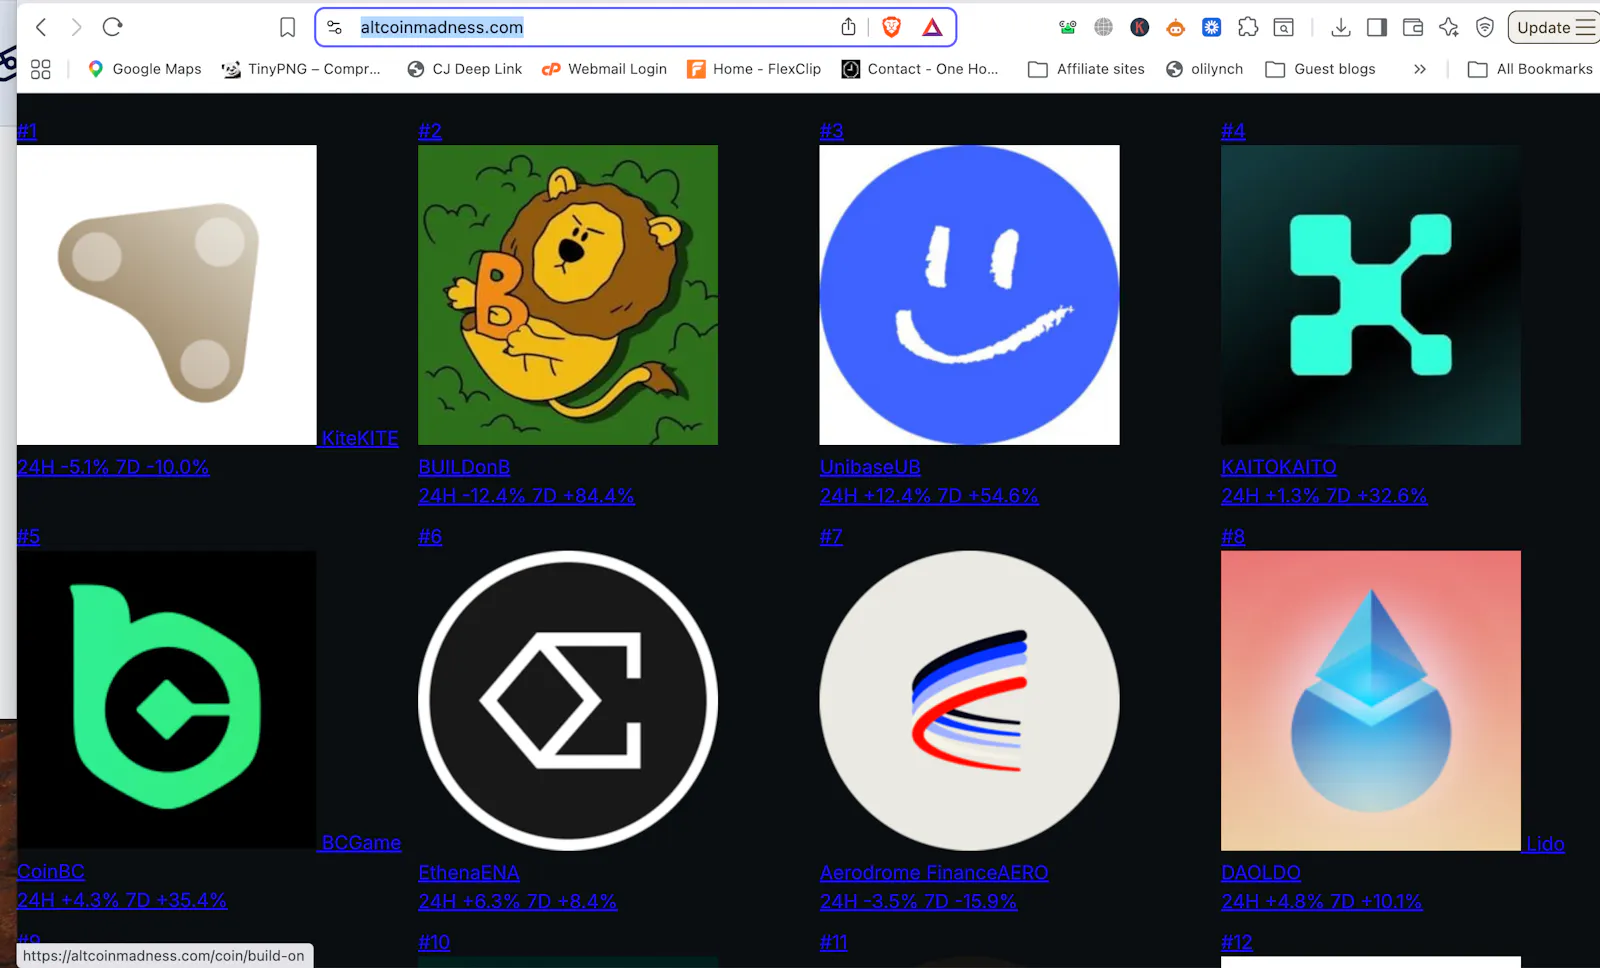Click the orange robot extension icon
Screen dimensions: 1600x968
click(1176, 28)
